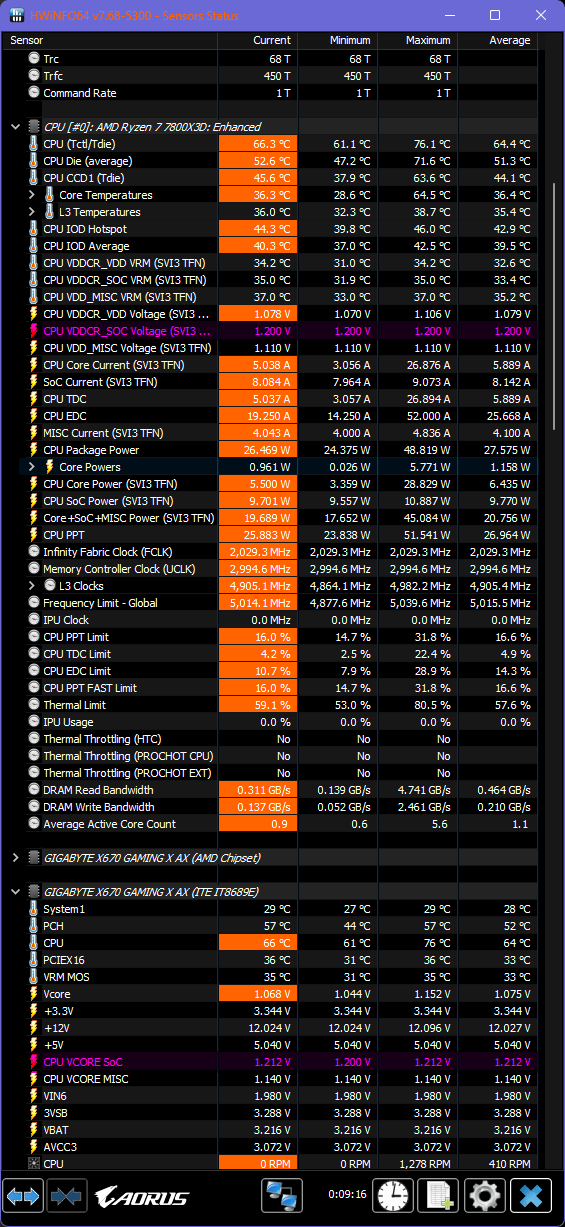This screenshot has width=565, height=1227.
Task: Expand the L3 Temperatures row
Action: pos(32,212)
